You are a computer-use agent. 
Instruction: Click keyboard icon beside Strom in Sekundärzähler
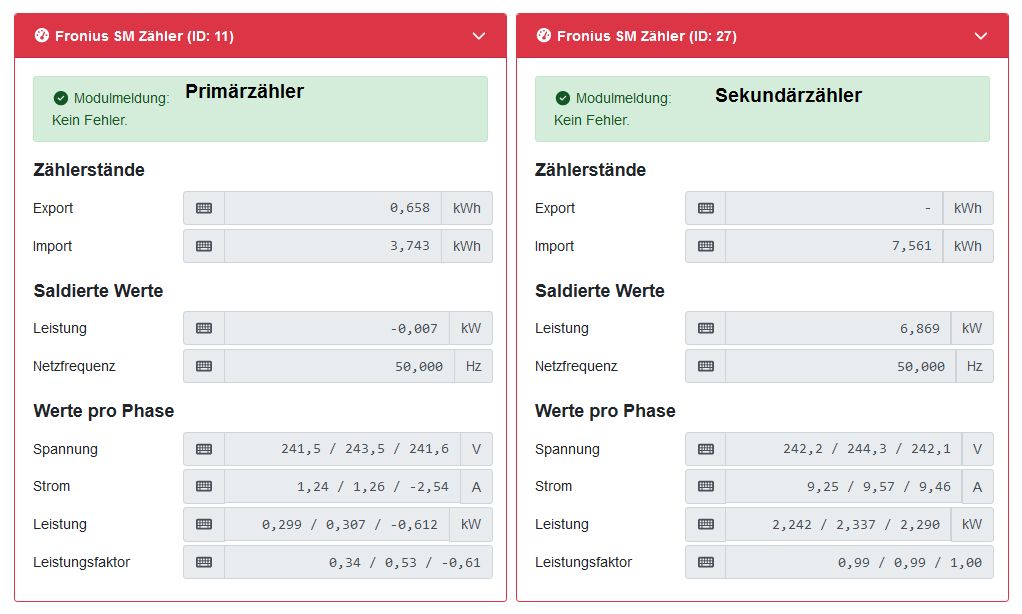706,486
